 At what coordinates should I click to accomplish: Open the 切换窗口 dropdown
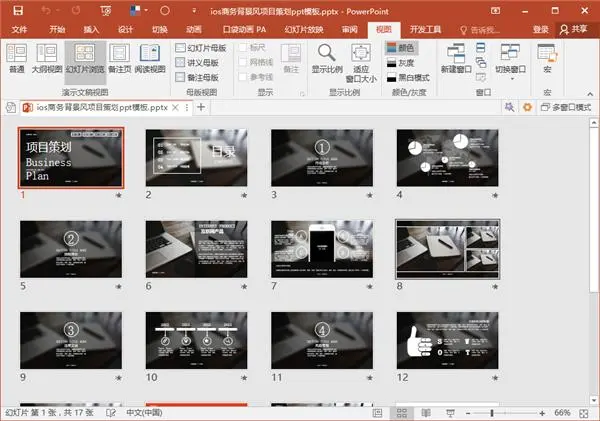pyautogui.click(x=510, y=61)
